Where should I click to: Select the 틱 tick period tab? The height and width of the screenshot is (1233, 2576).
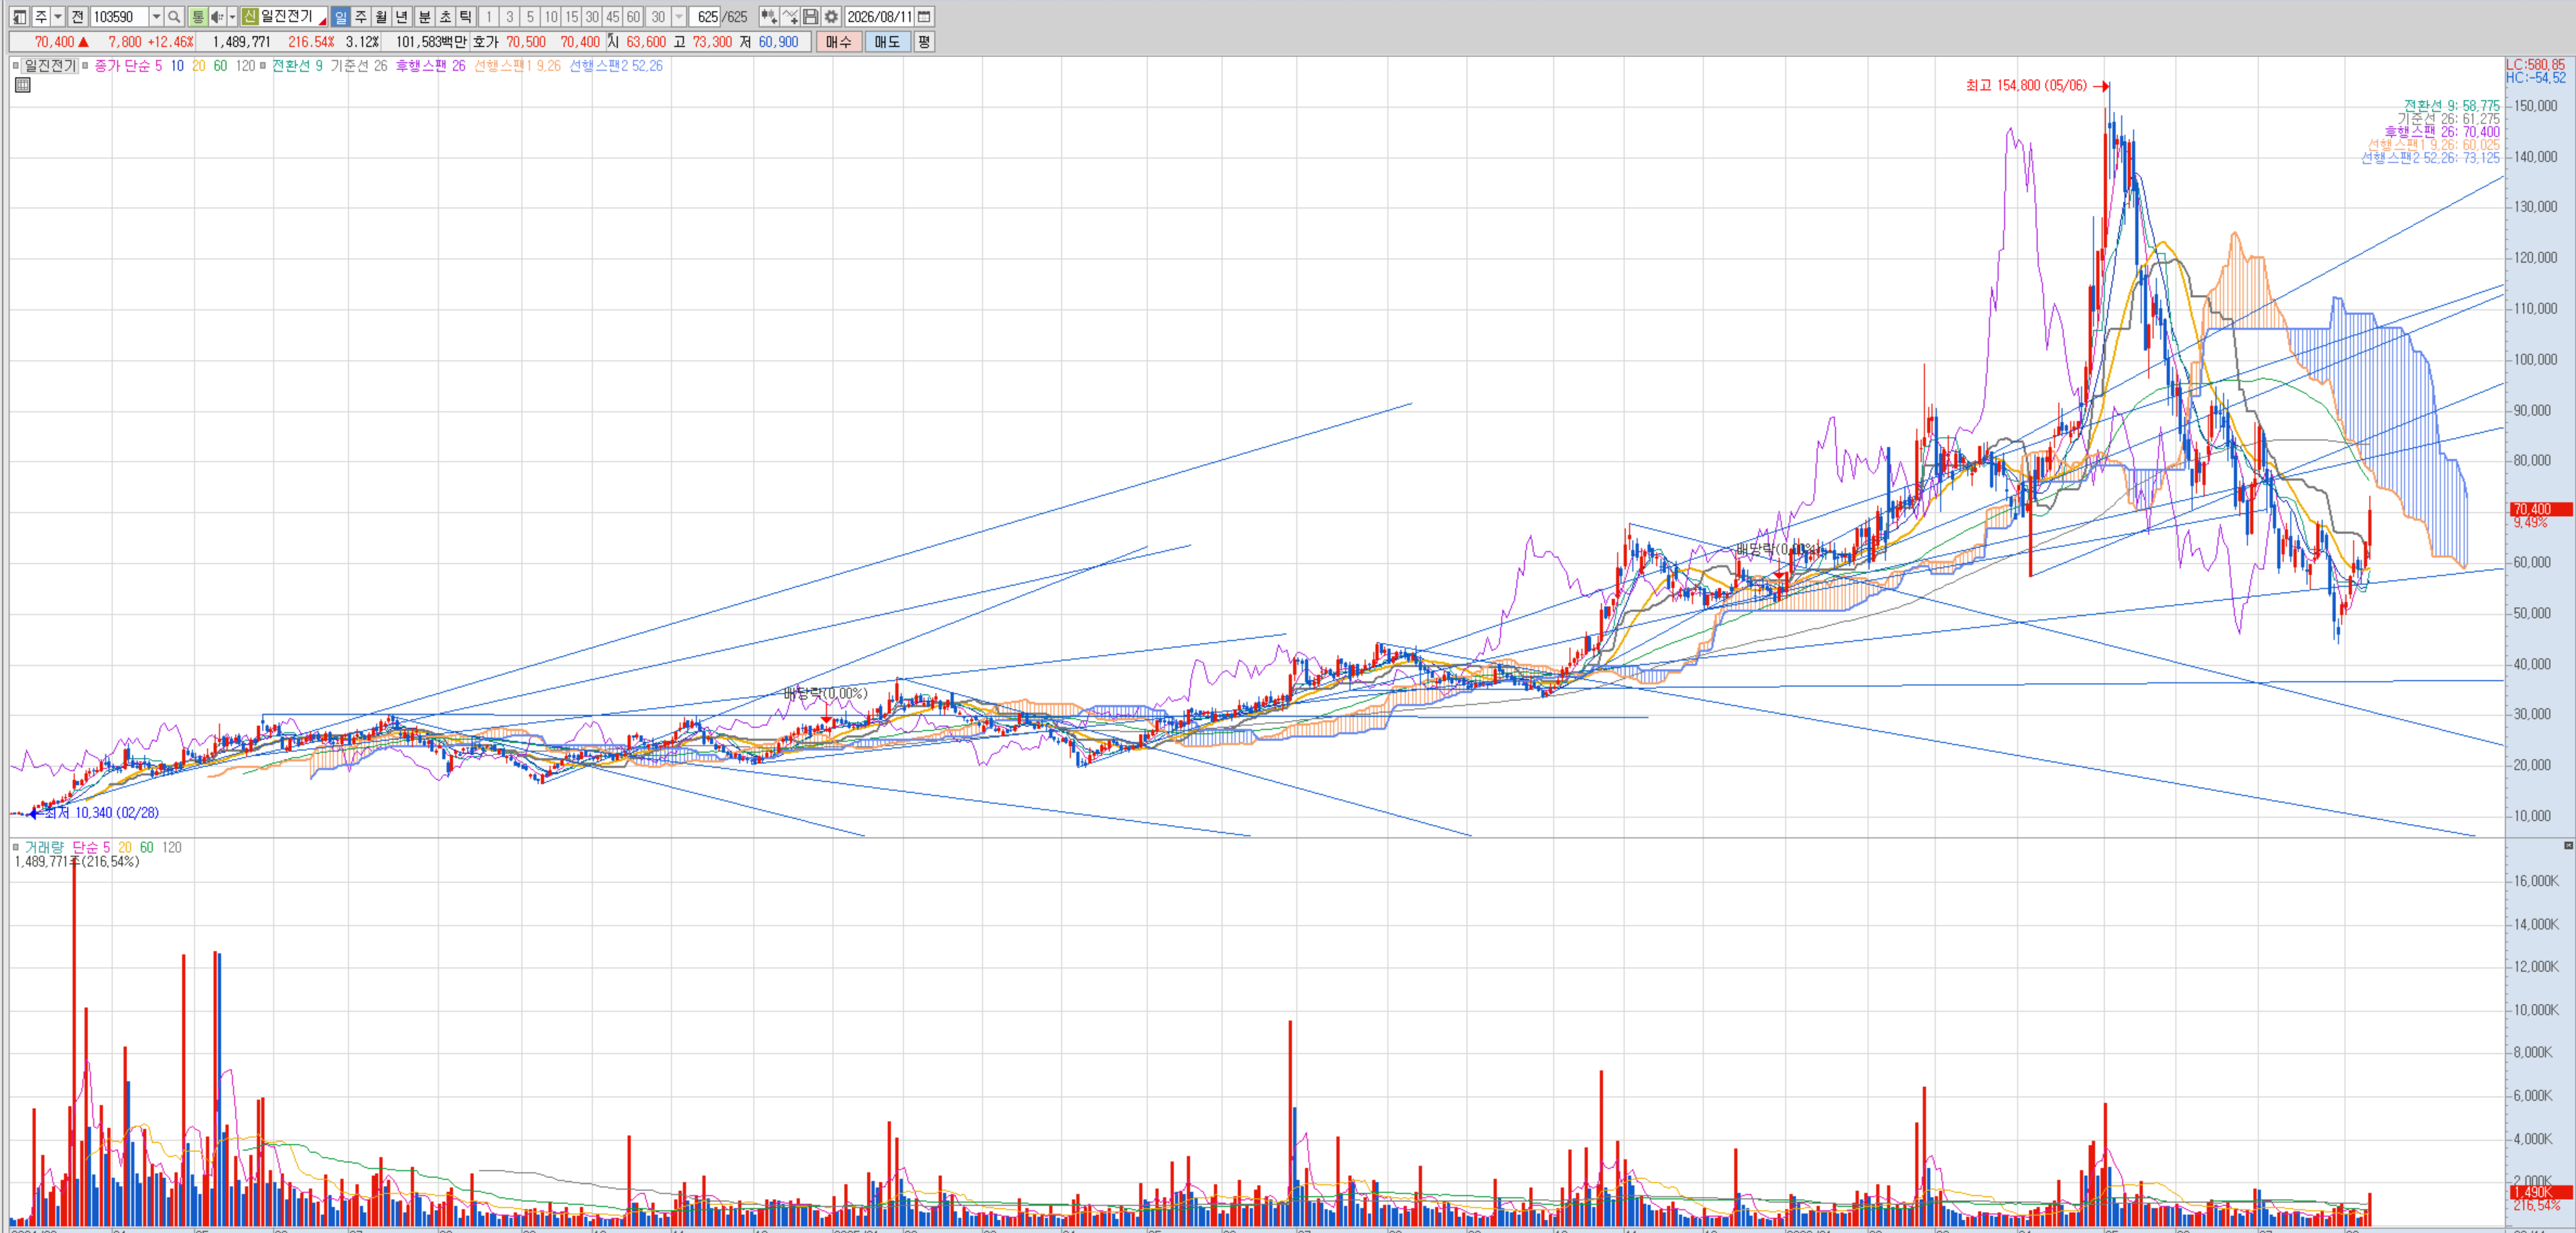point(465,16)
